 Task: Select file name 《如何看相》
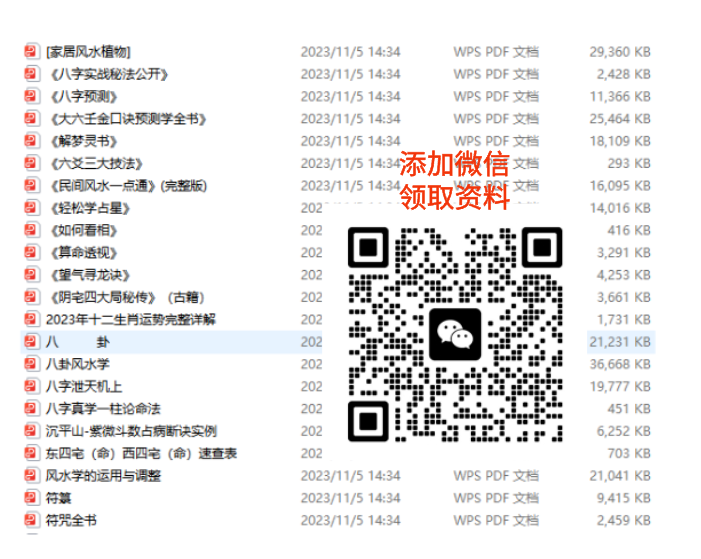(x=84, y=231)
